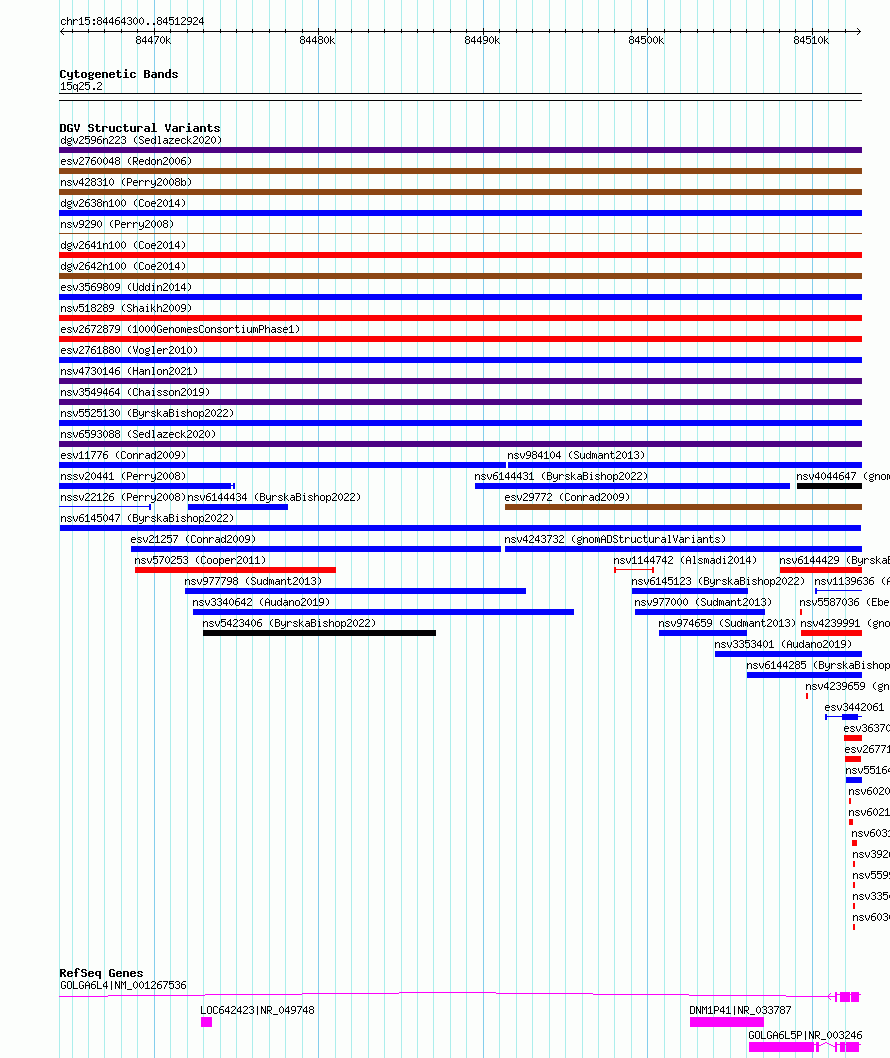Click nsv6145123 (ByrskaBishop2022) label
Viewport: 890px width, 1058px height.
pyautogui.click(x=718, y=581)
